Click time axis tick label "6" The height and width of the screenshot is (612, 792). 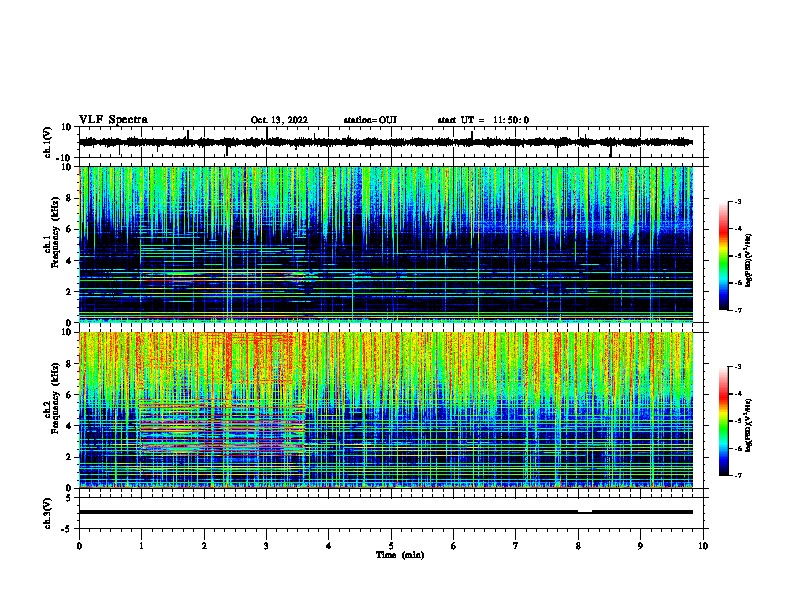(454, 546)
